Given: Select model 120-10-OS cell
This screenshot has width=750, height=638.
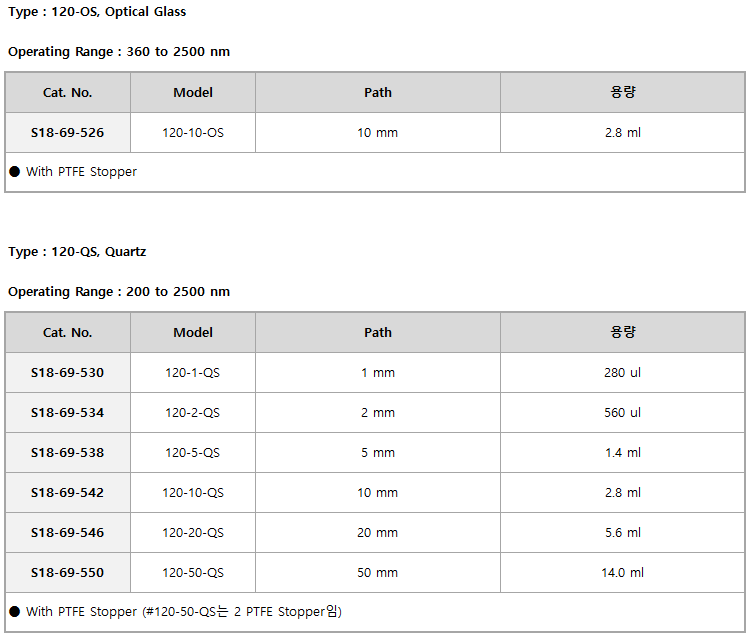Looking at the screenshot, I should (192, 132).
